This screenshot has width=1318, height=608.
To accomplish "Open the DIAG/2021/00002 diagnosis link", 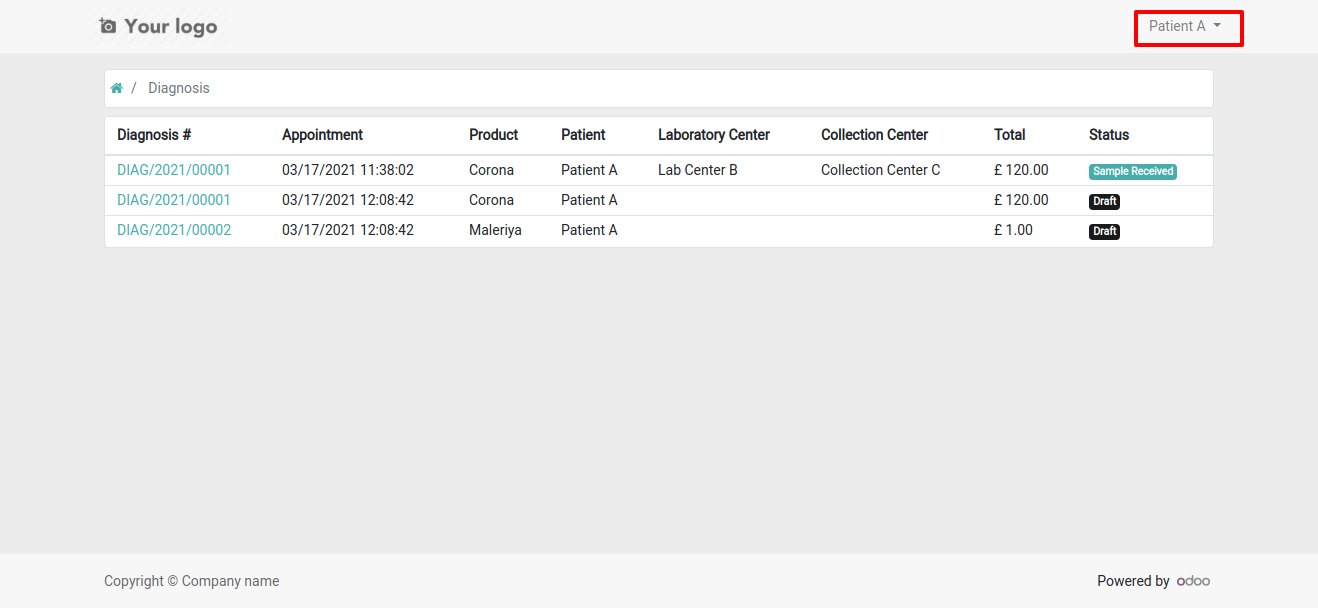I will 174,230.
